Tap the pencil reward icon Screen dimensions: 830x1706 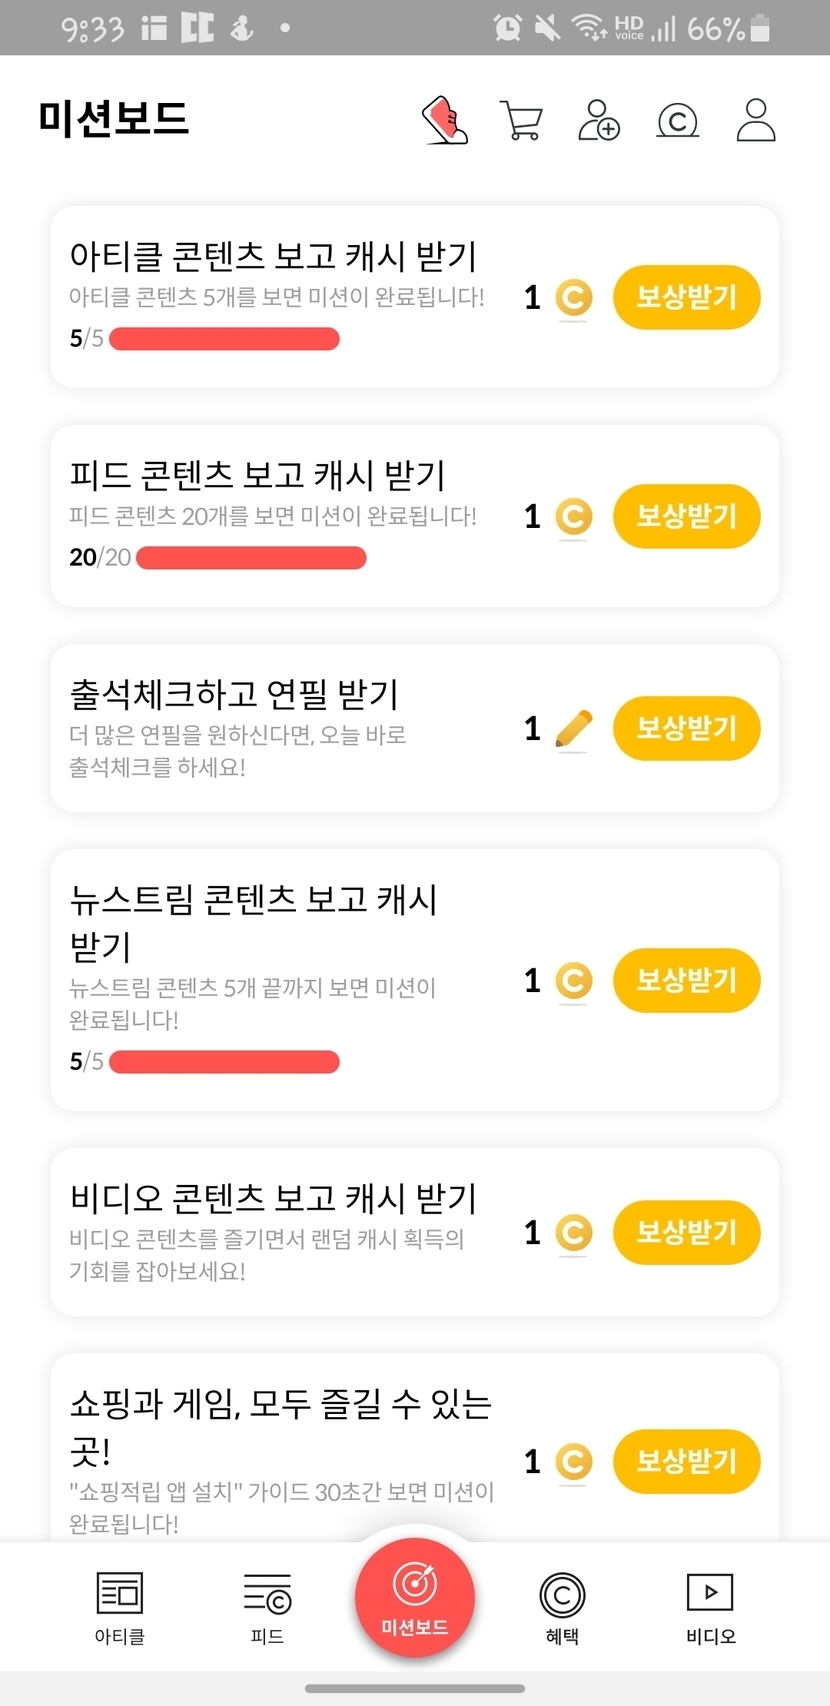573,729
